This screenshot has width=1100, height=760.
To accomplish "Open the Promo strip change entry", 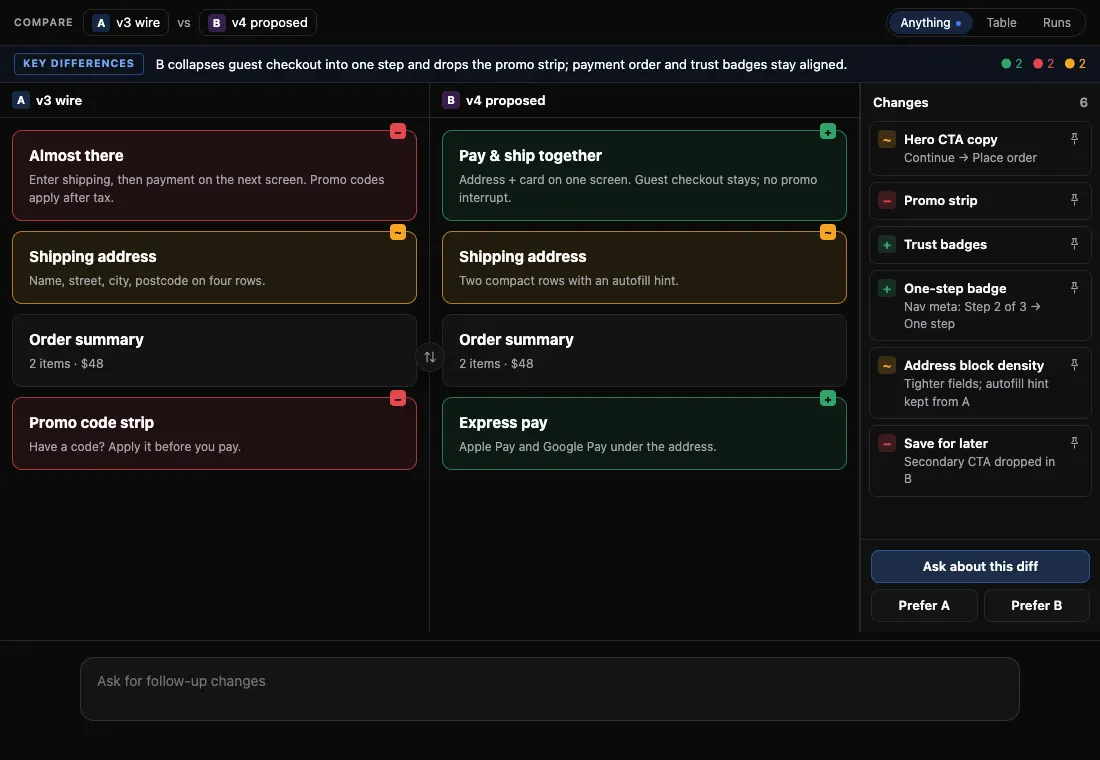I will coord(980,201).
